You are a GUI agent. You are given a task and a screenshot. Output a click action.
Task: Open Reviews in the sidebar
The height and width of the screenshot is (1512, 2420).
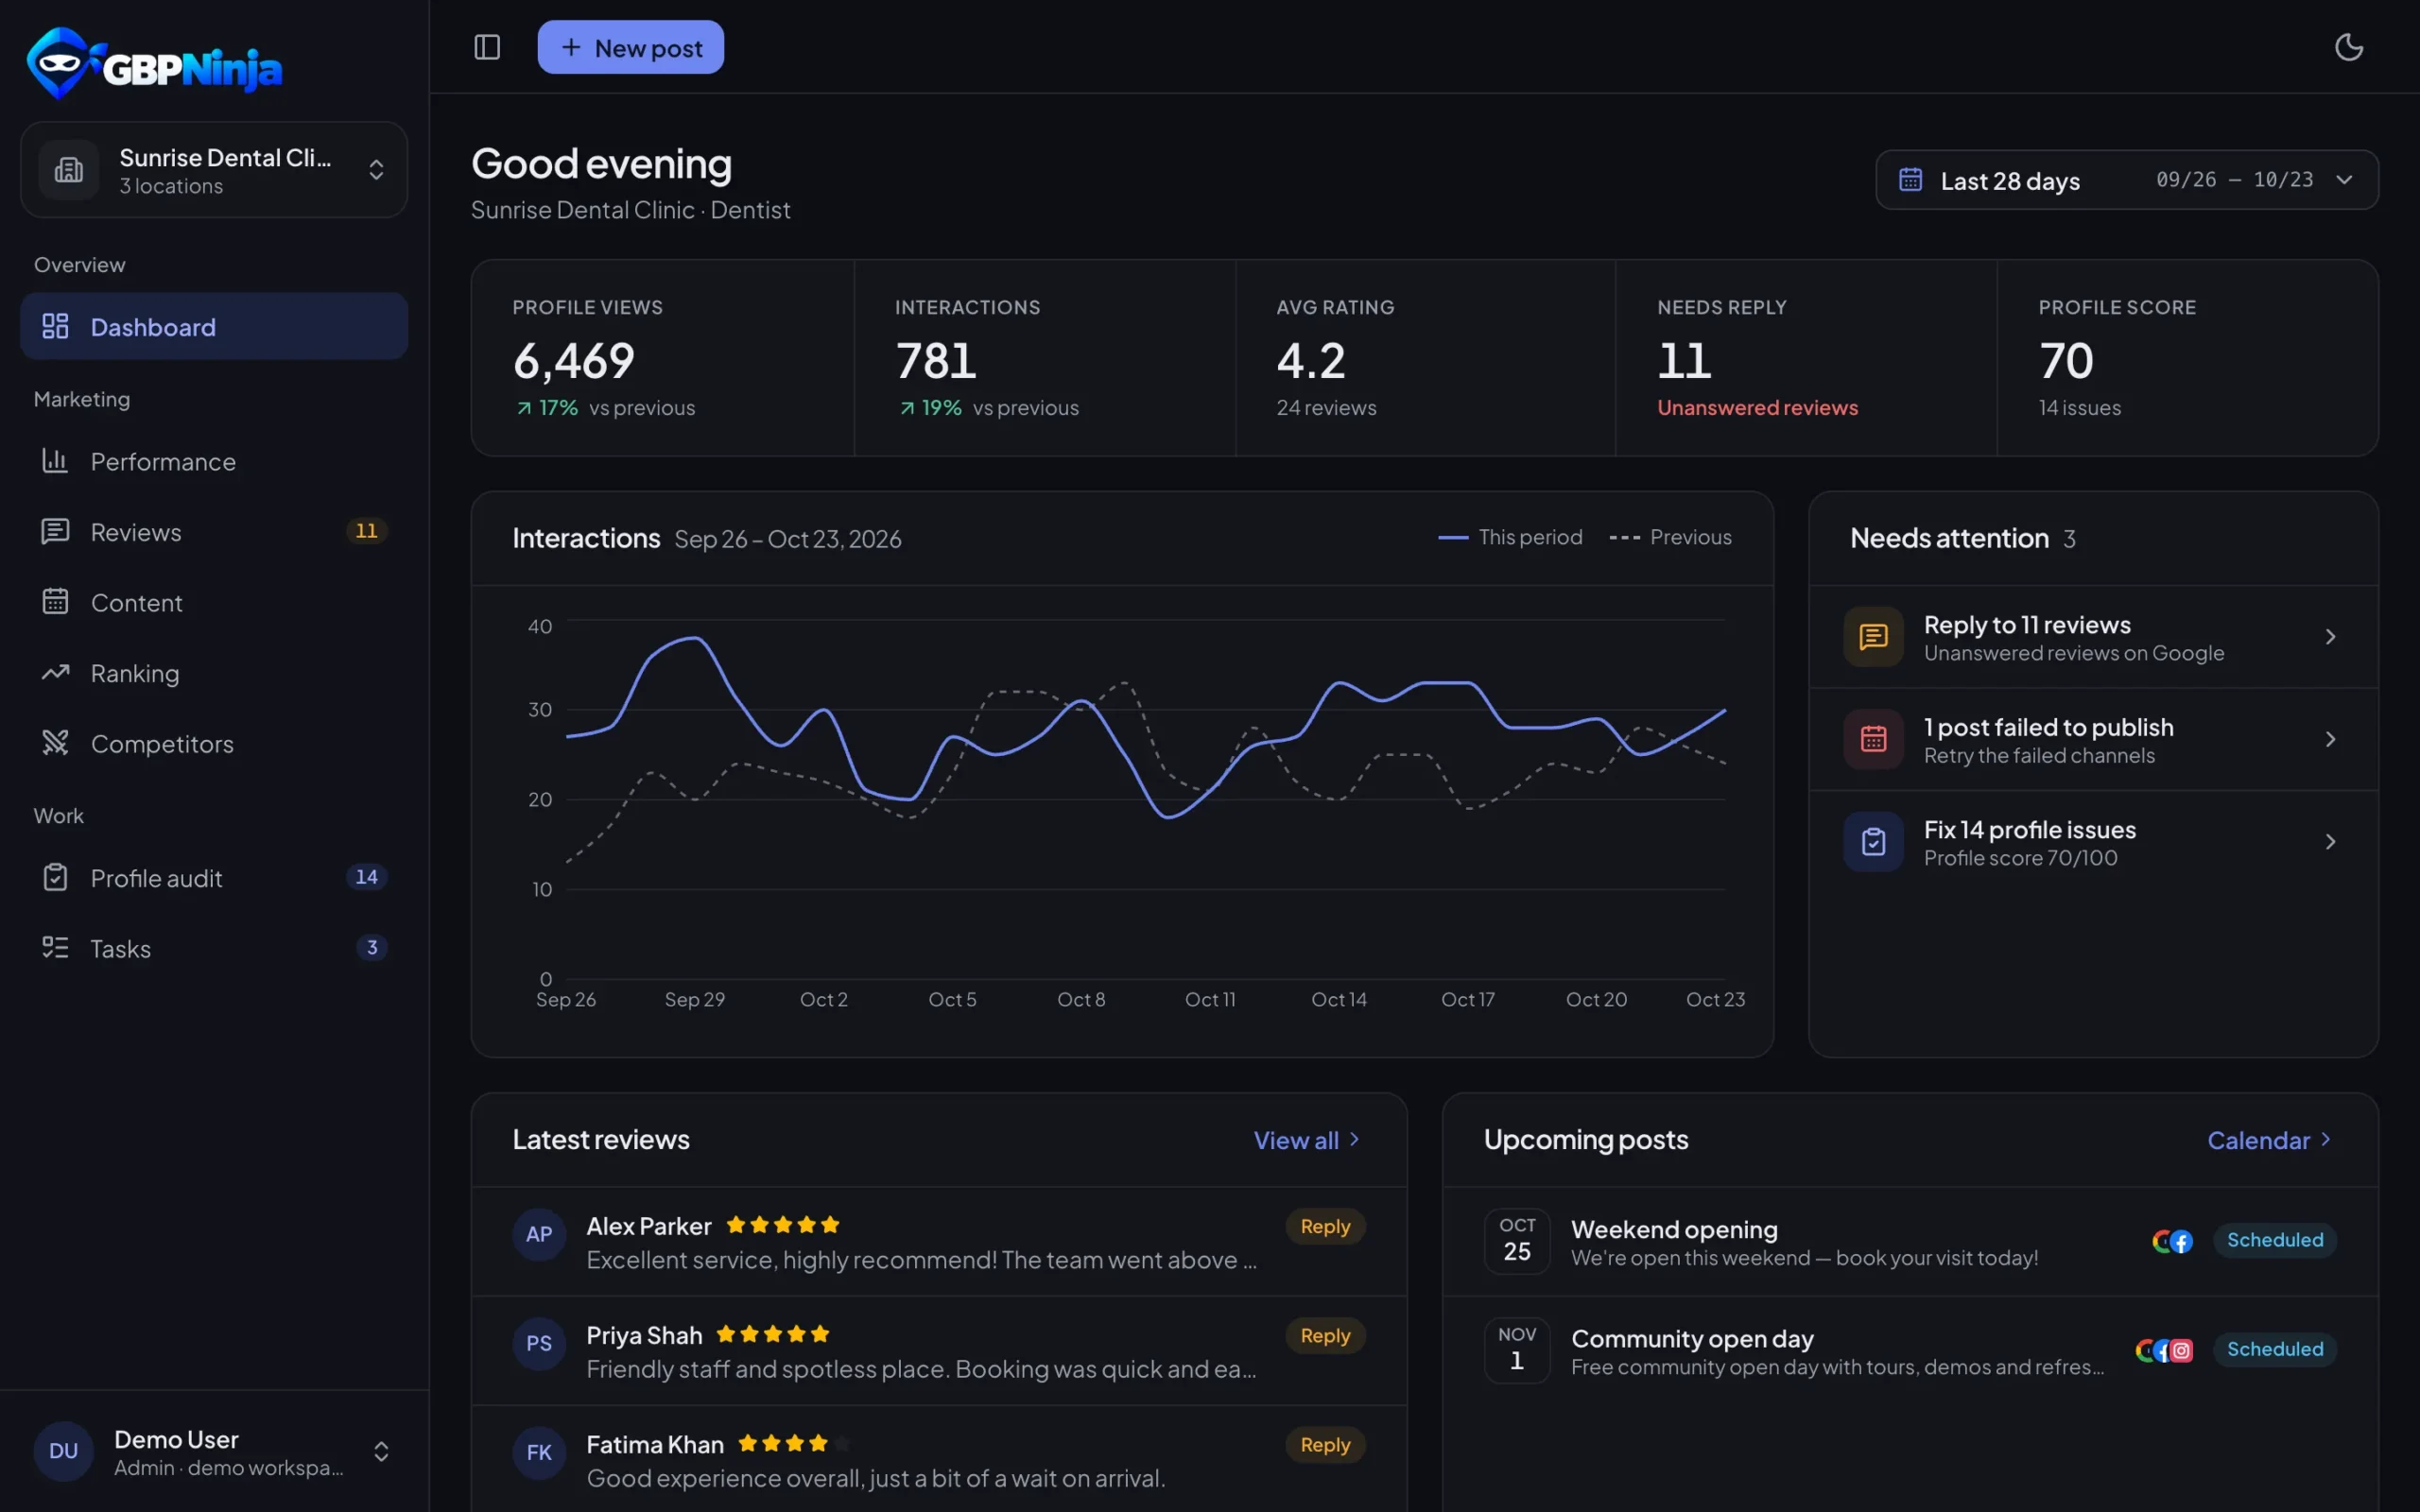pyautogui.click(x=214, y=531)
